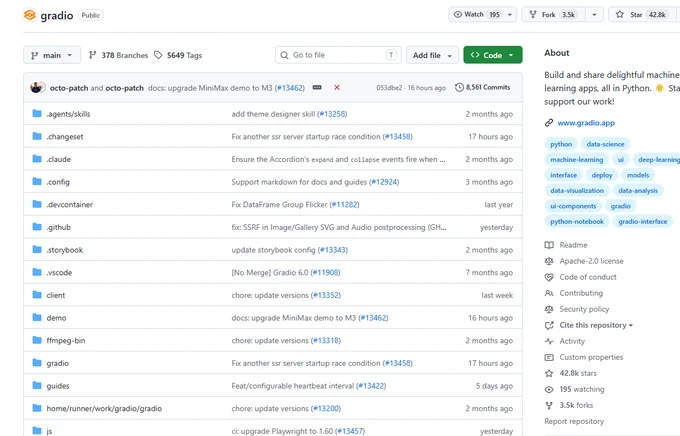Click the .github folder icon
Screen dimensions: 680x436
tap(37, 226)
